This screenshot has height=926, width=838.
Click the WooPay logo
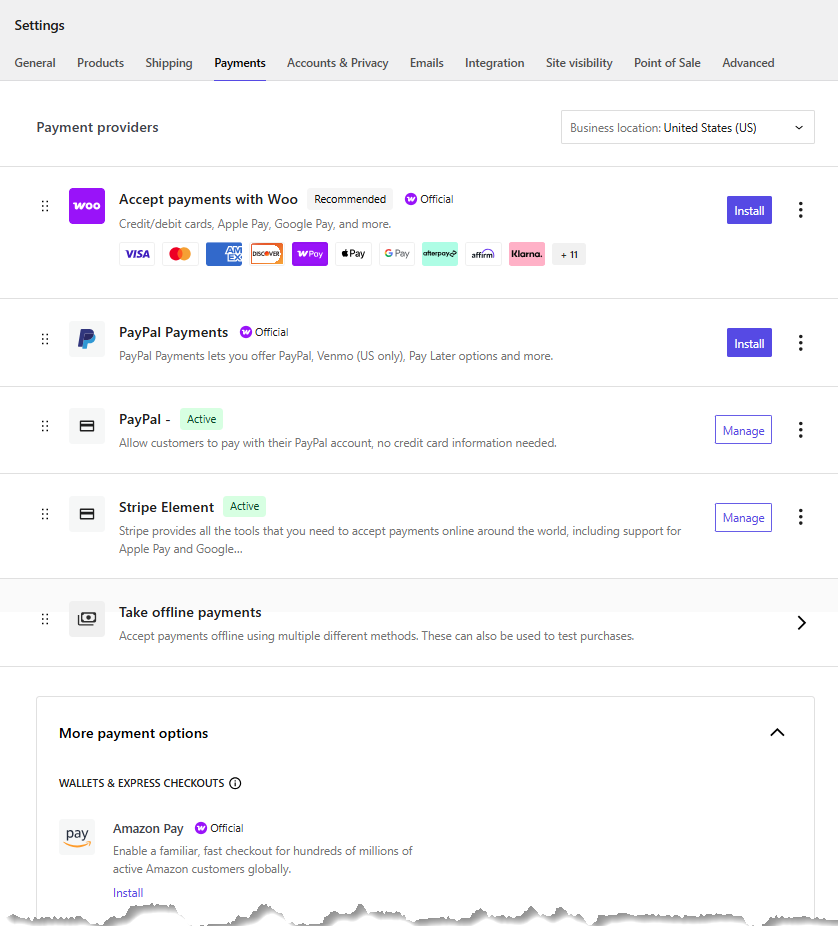[x=310, y=254]
